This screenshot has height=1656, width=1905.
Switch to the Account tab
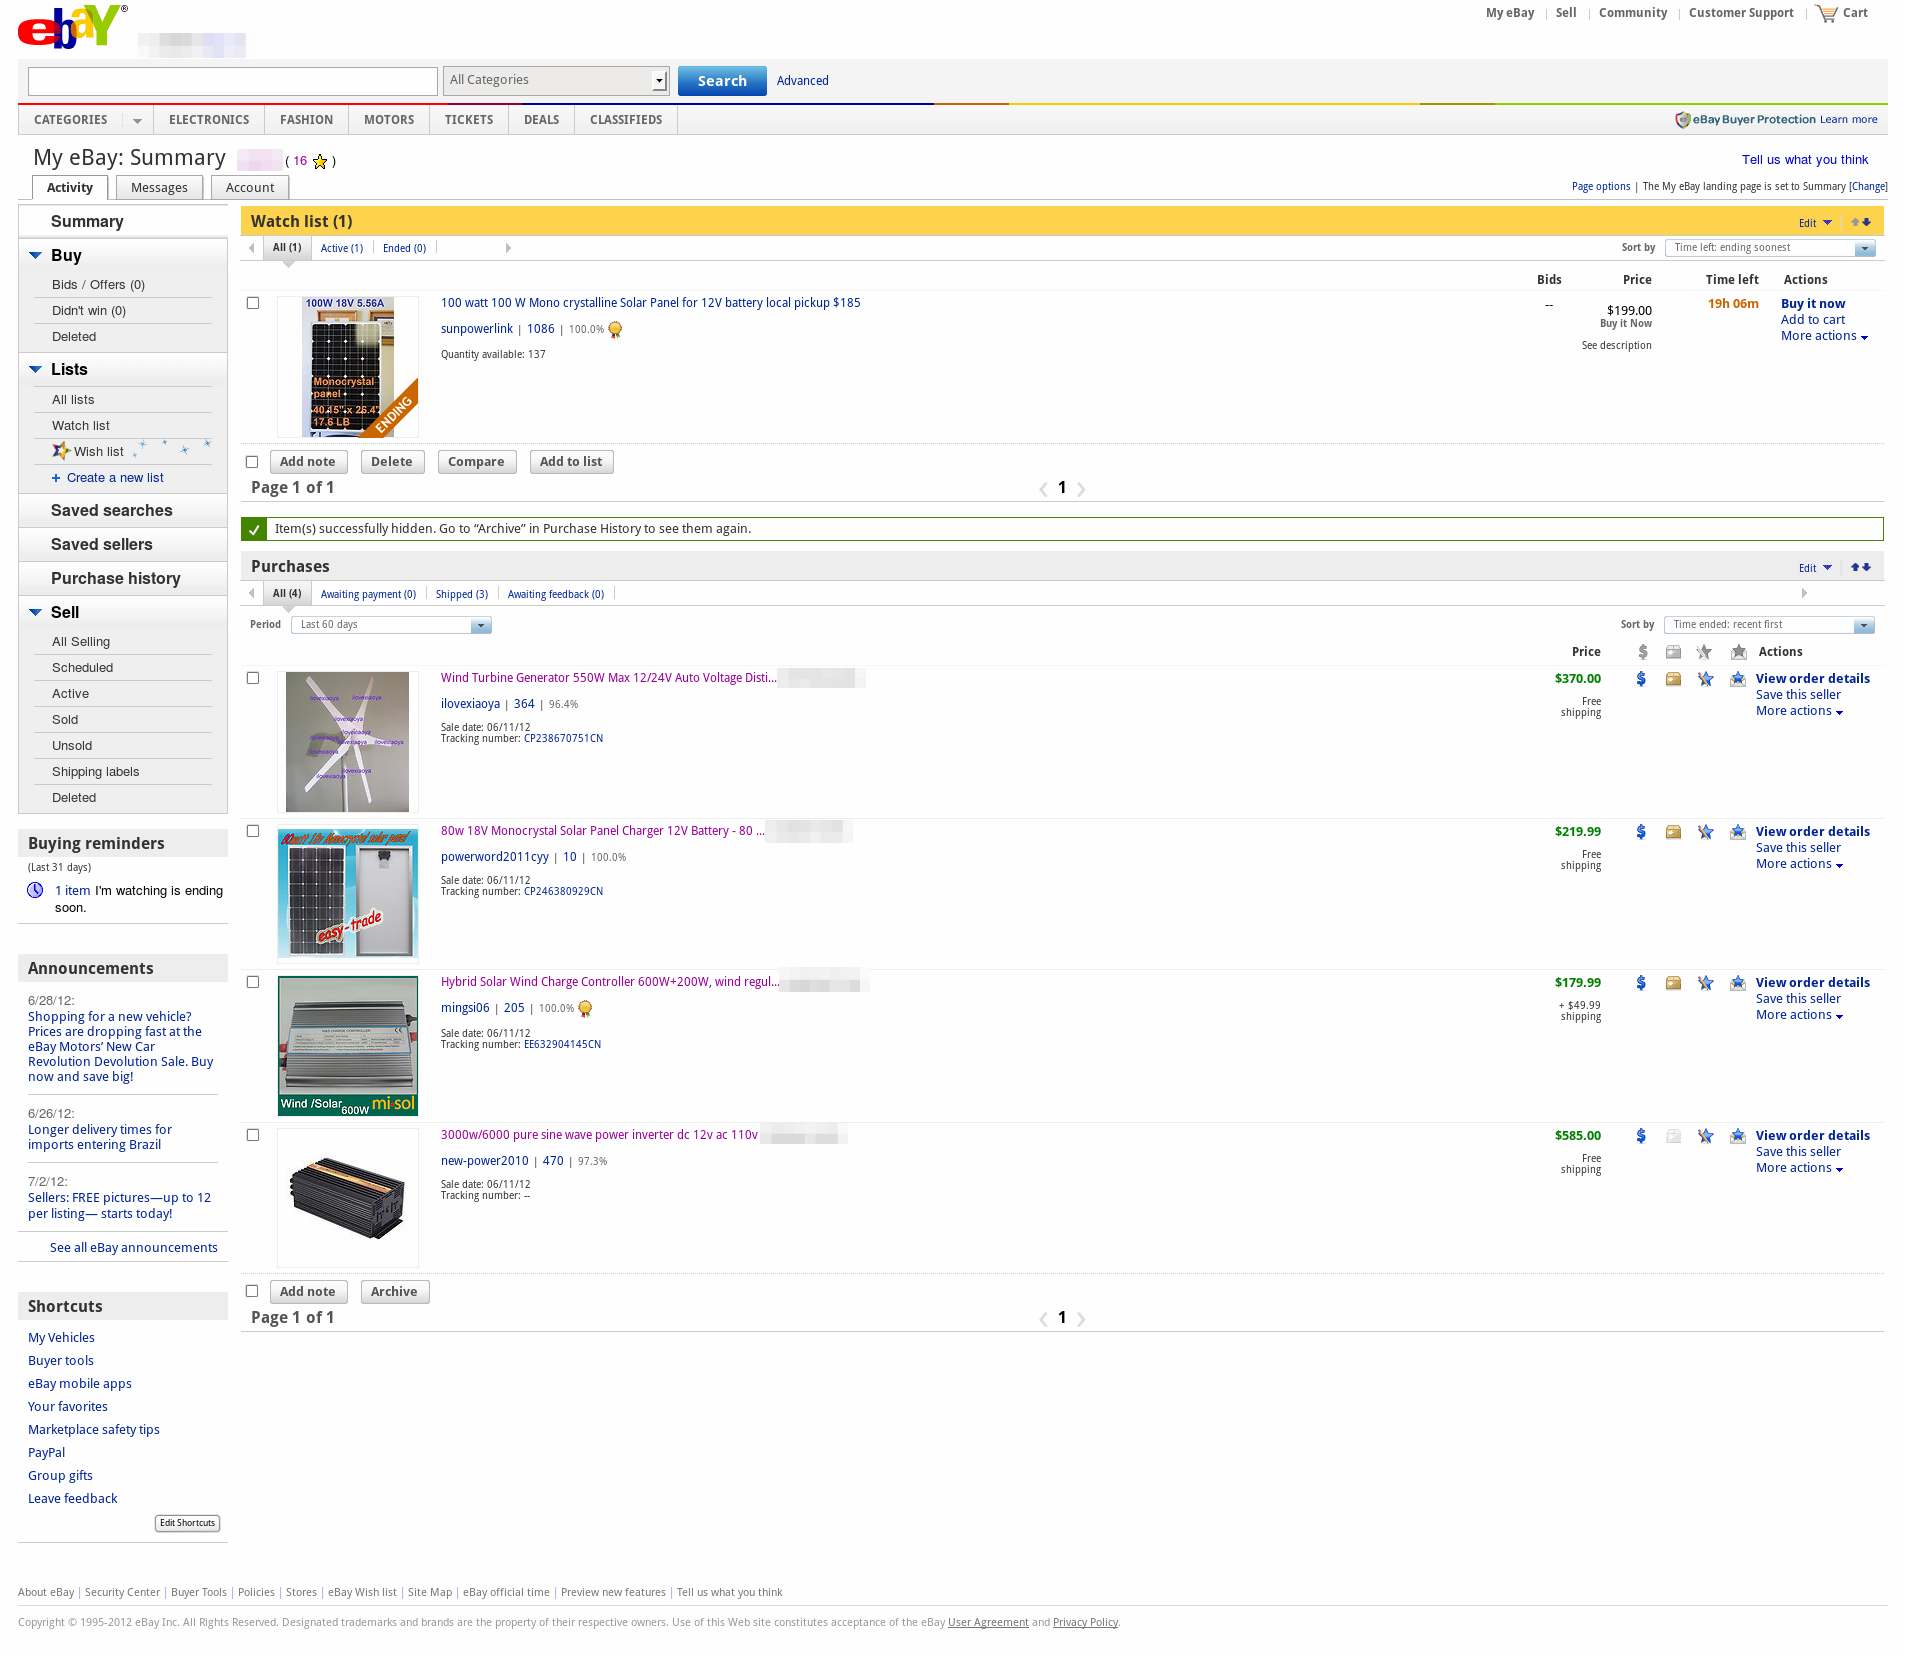pyautogui.click(x=250, y=188)
